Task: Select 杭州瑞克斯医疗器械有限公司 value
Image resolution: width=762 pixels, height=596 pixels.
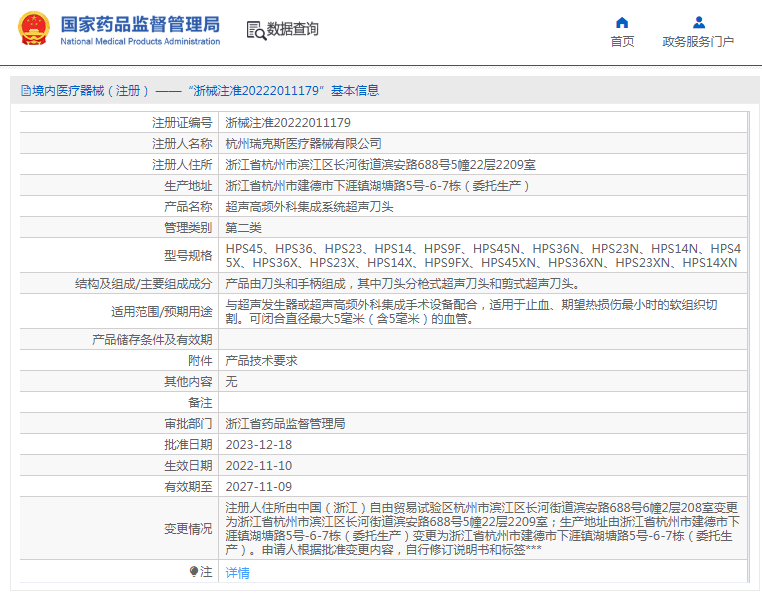Action: [x=303, y=143]
